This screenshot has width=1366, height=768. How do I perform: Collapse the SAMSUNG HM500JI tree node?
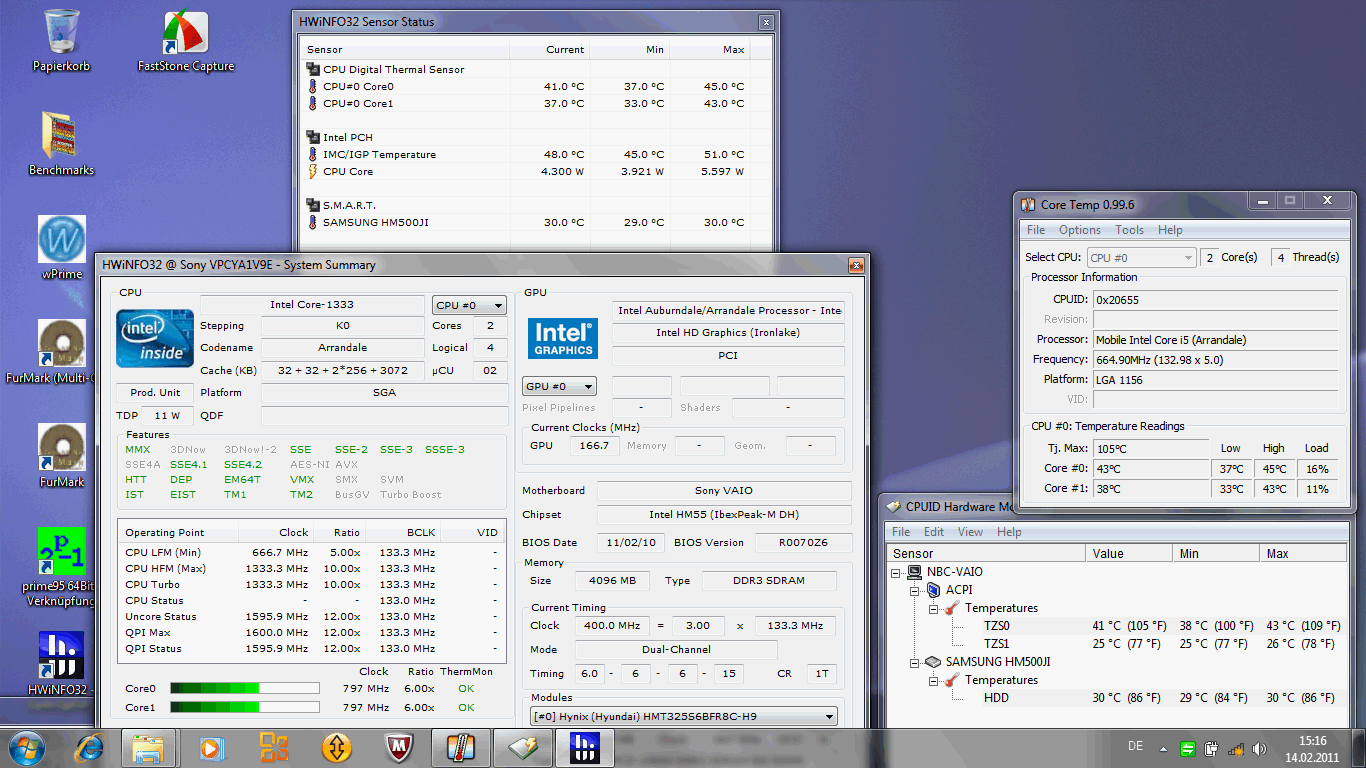pos(916,662)
